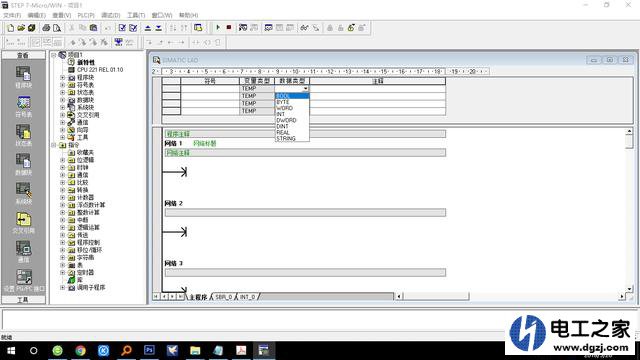This screenshot has width=640, height=360.
Task: Open 设置 PG/PC 接口 in navigation bar
Action: click(24, 281)
